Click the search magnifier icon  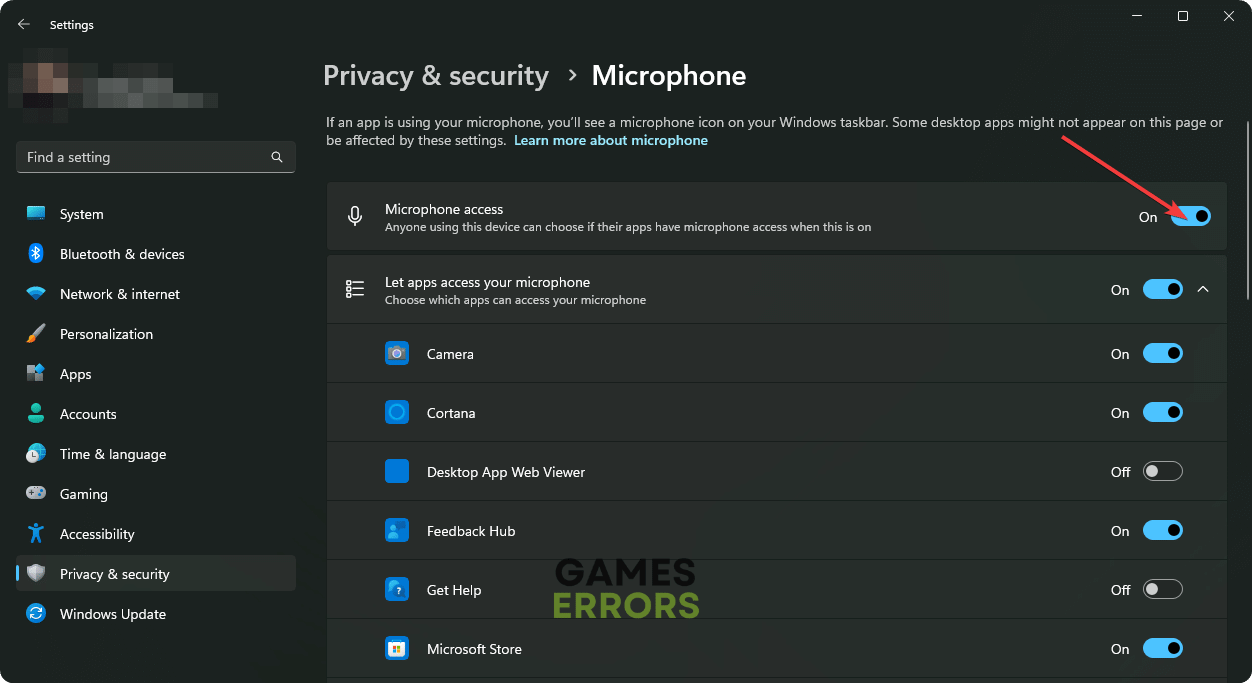click(277, 157)
